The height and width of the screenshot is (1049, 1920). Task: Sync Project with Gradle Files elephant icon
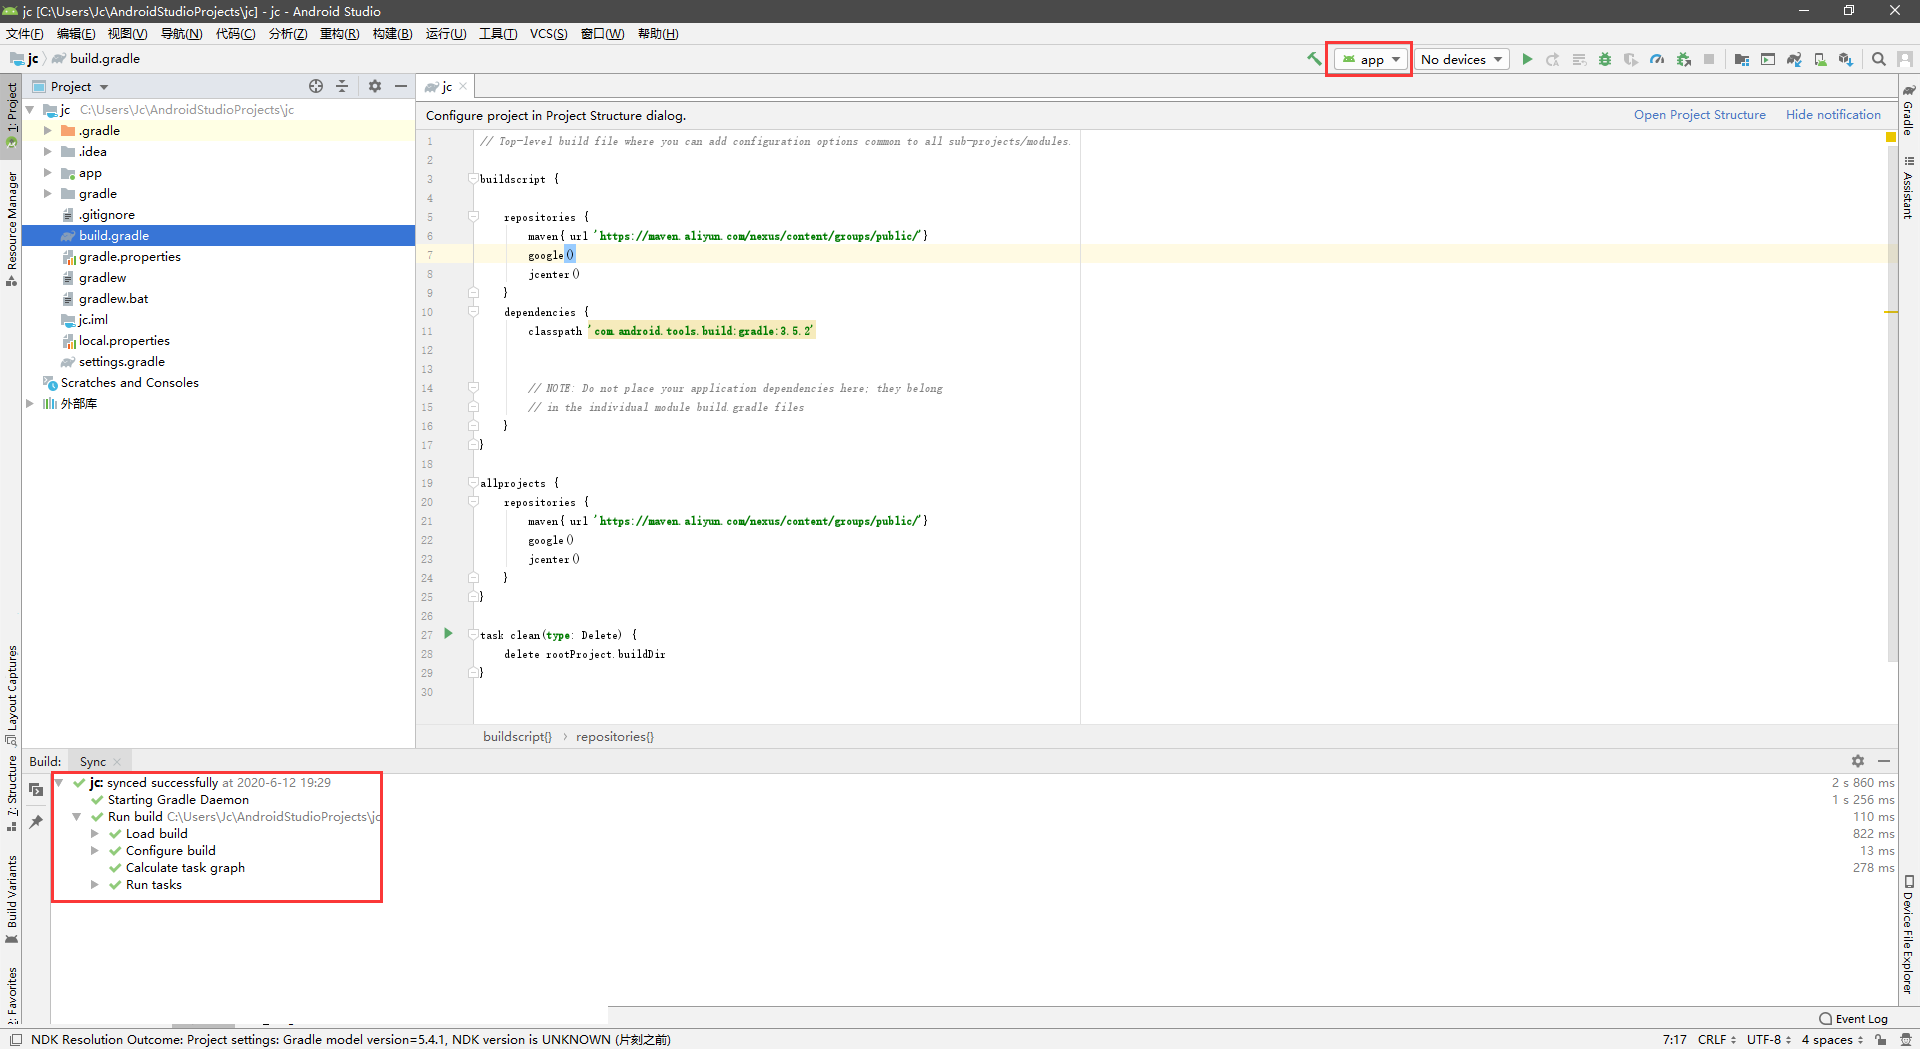click(1794, 59)
